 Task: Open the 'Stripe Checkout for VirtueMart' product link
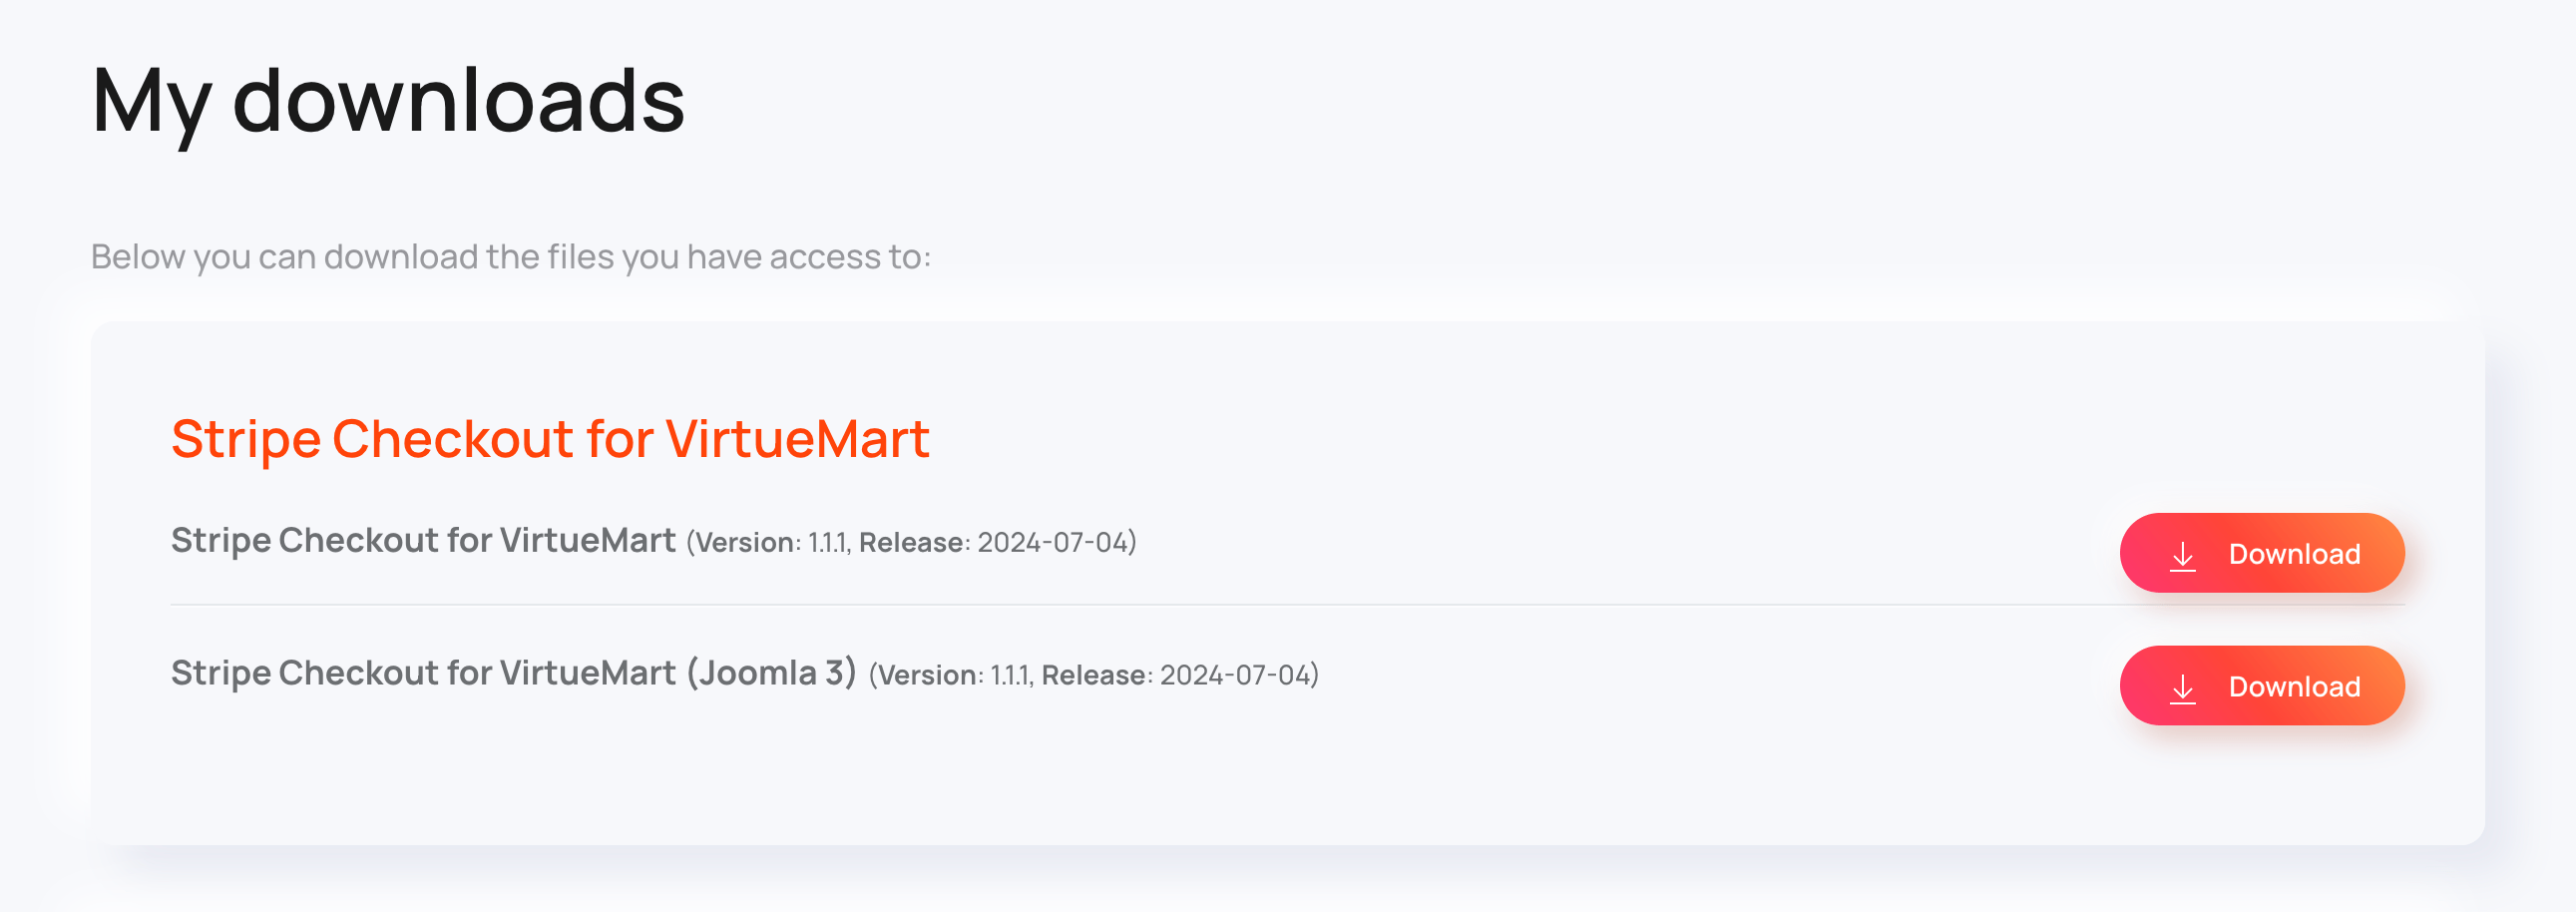click(x=551, y=437)
